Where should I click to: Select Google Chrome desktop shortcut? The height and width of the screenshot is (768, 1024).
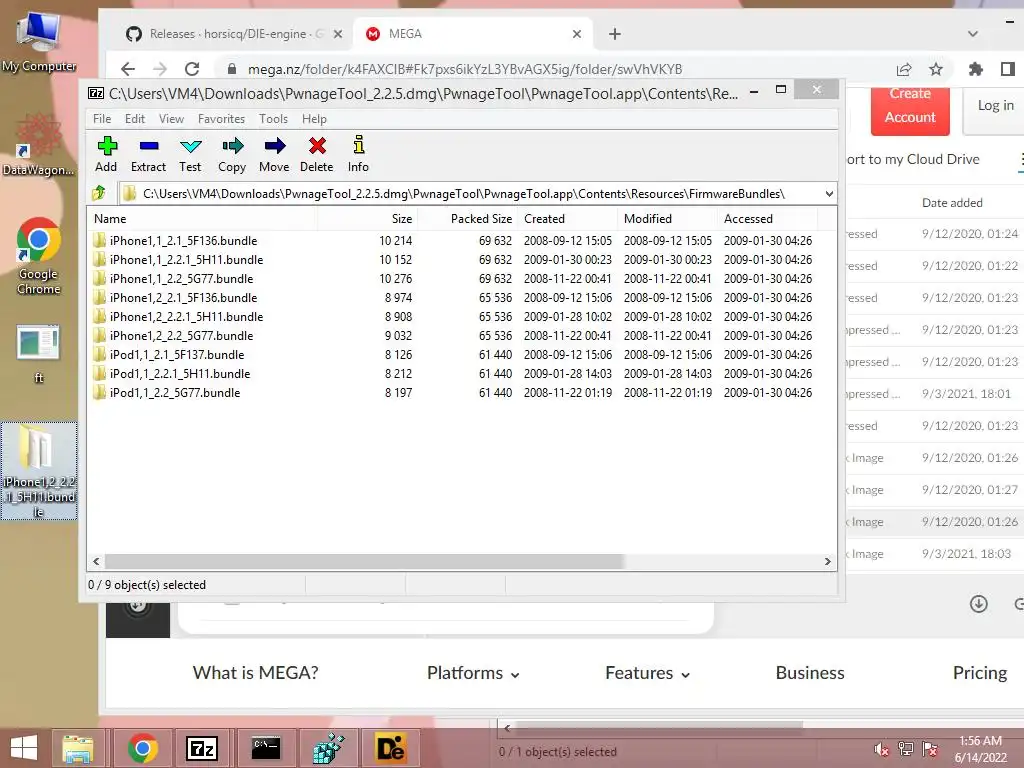pyautogui.click(x=39, y=256)
